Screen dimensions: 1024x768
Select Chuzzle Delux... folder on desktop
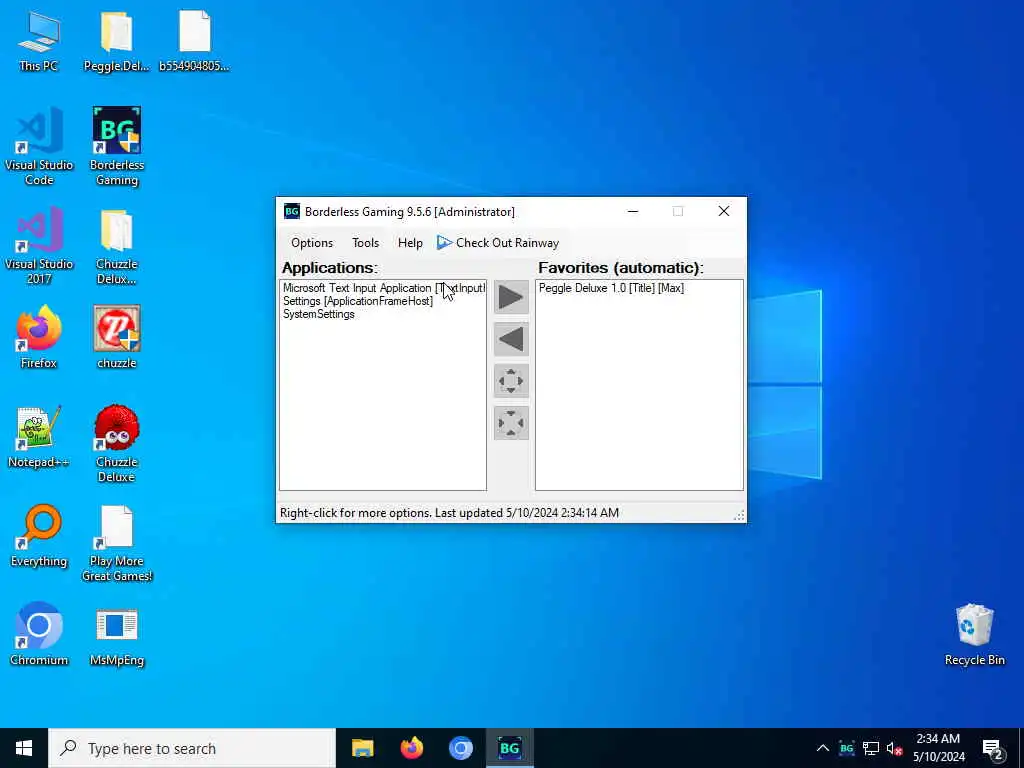pos(117,246)
